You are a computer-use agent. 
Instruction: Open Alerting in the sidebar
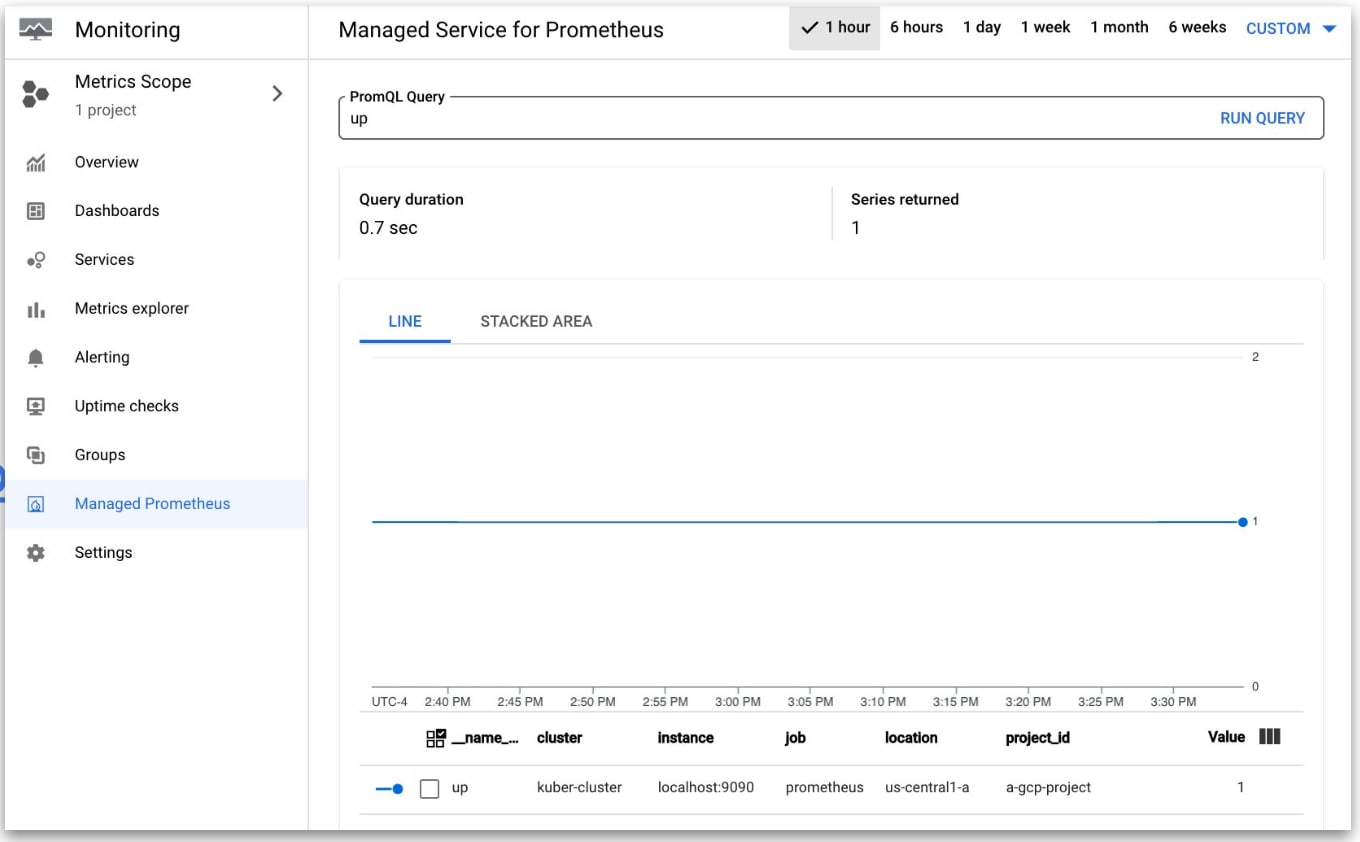point(102,358)
